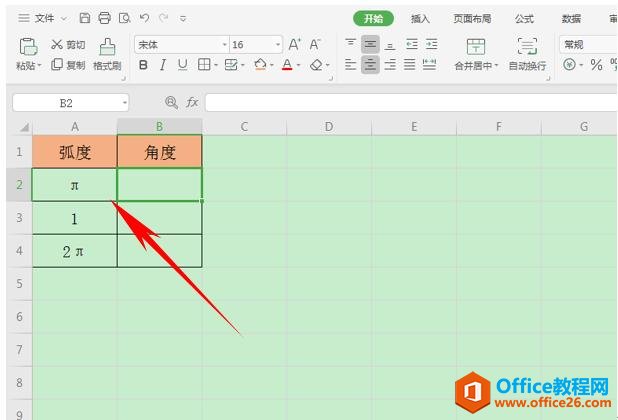Click the Save icon in quick toolbar
Image resolution: width=618 pixels, height=420 pixels.
point(85,18)
